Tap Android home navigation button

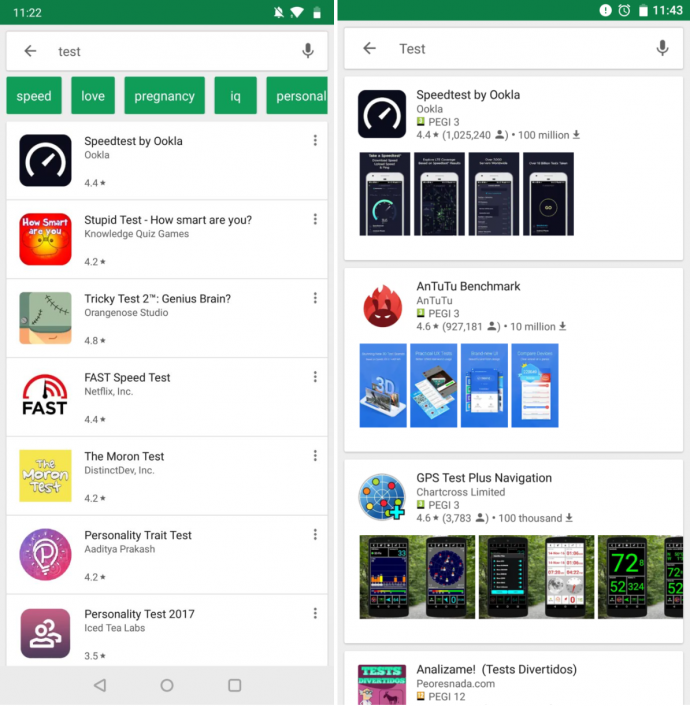click(167, 685)
